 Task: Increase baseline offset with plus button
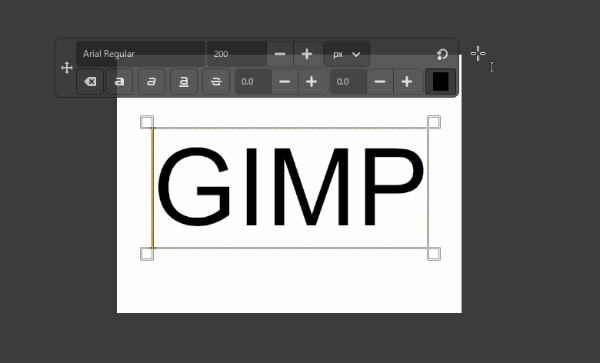[x=312, y=81]
